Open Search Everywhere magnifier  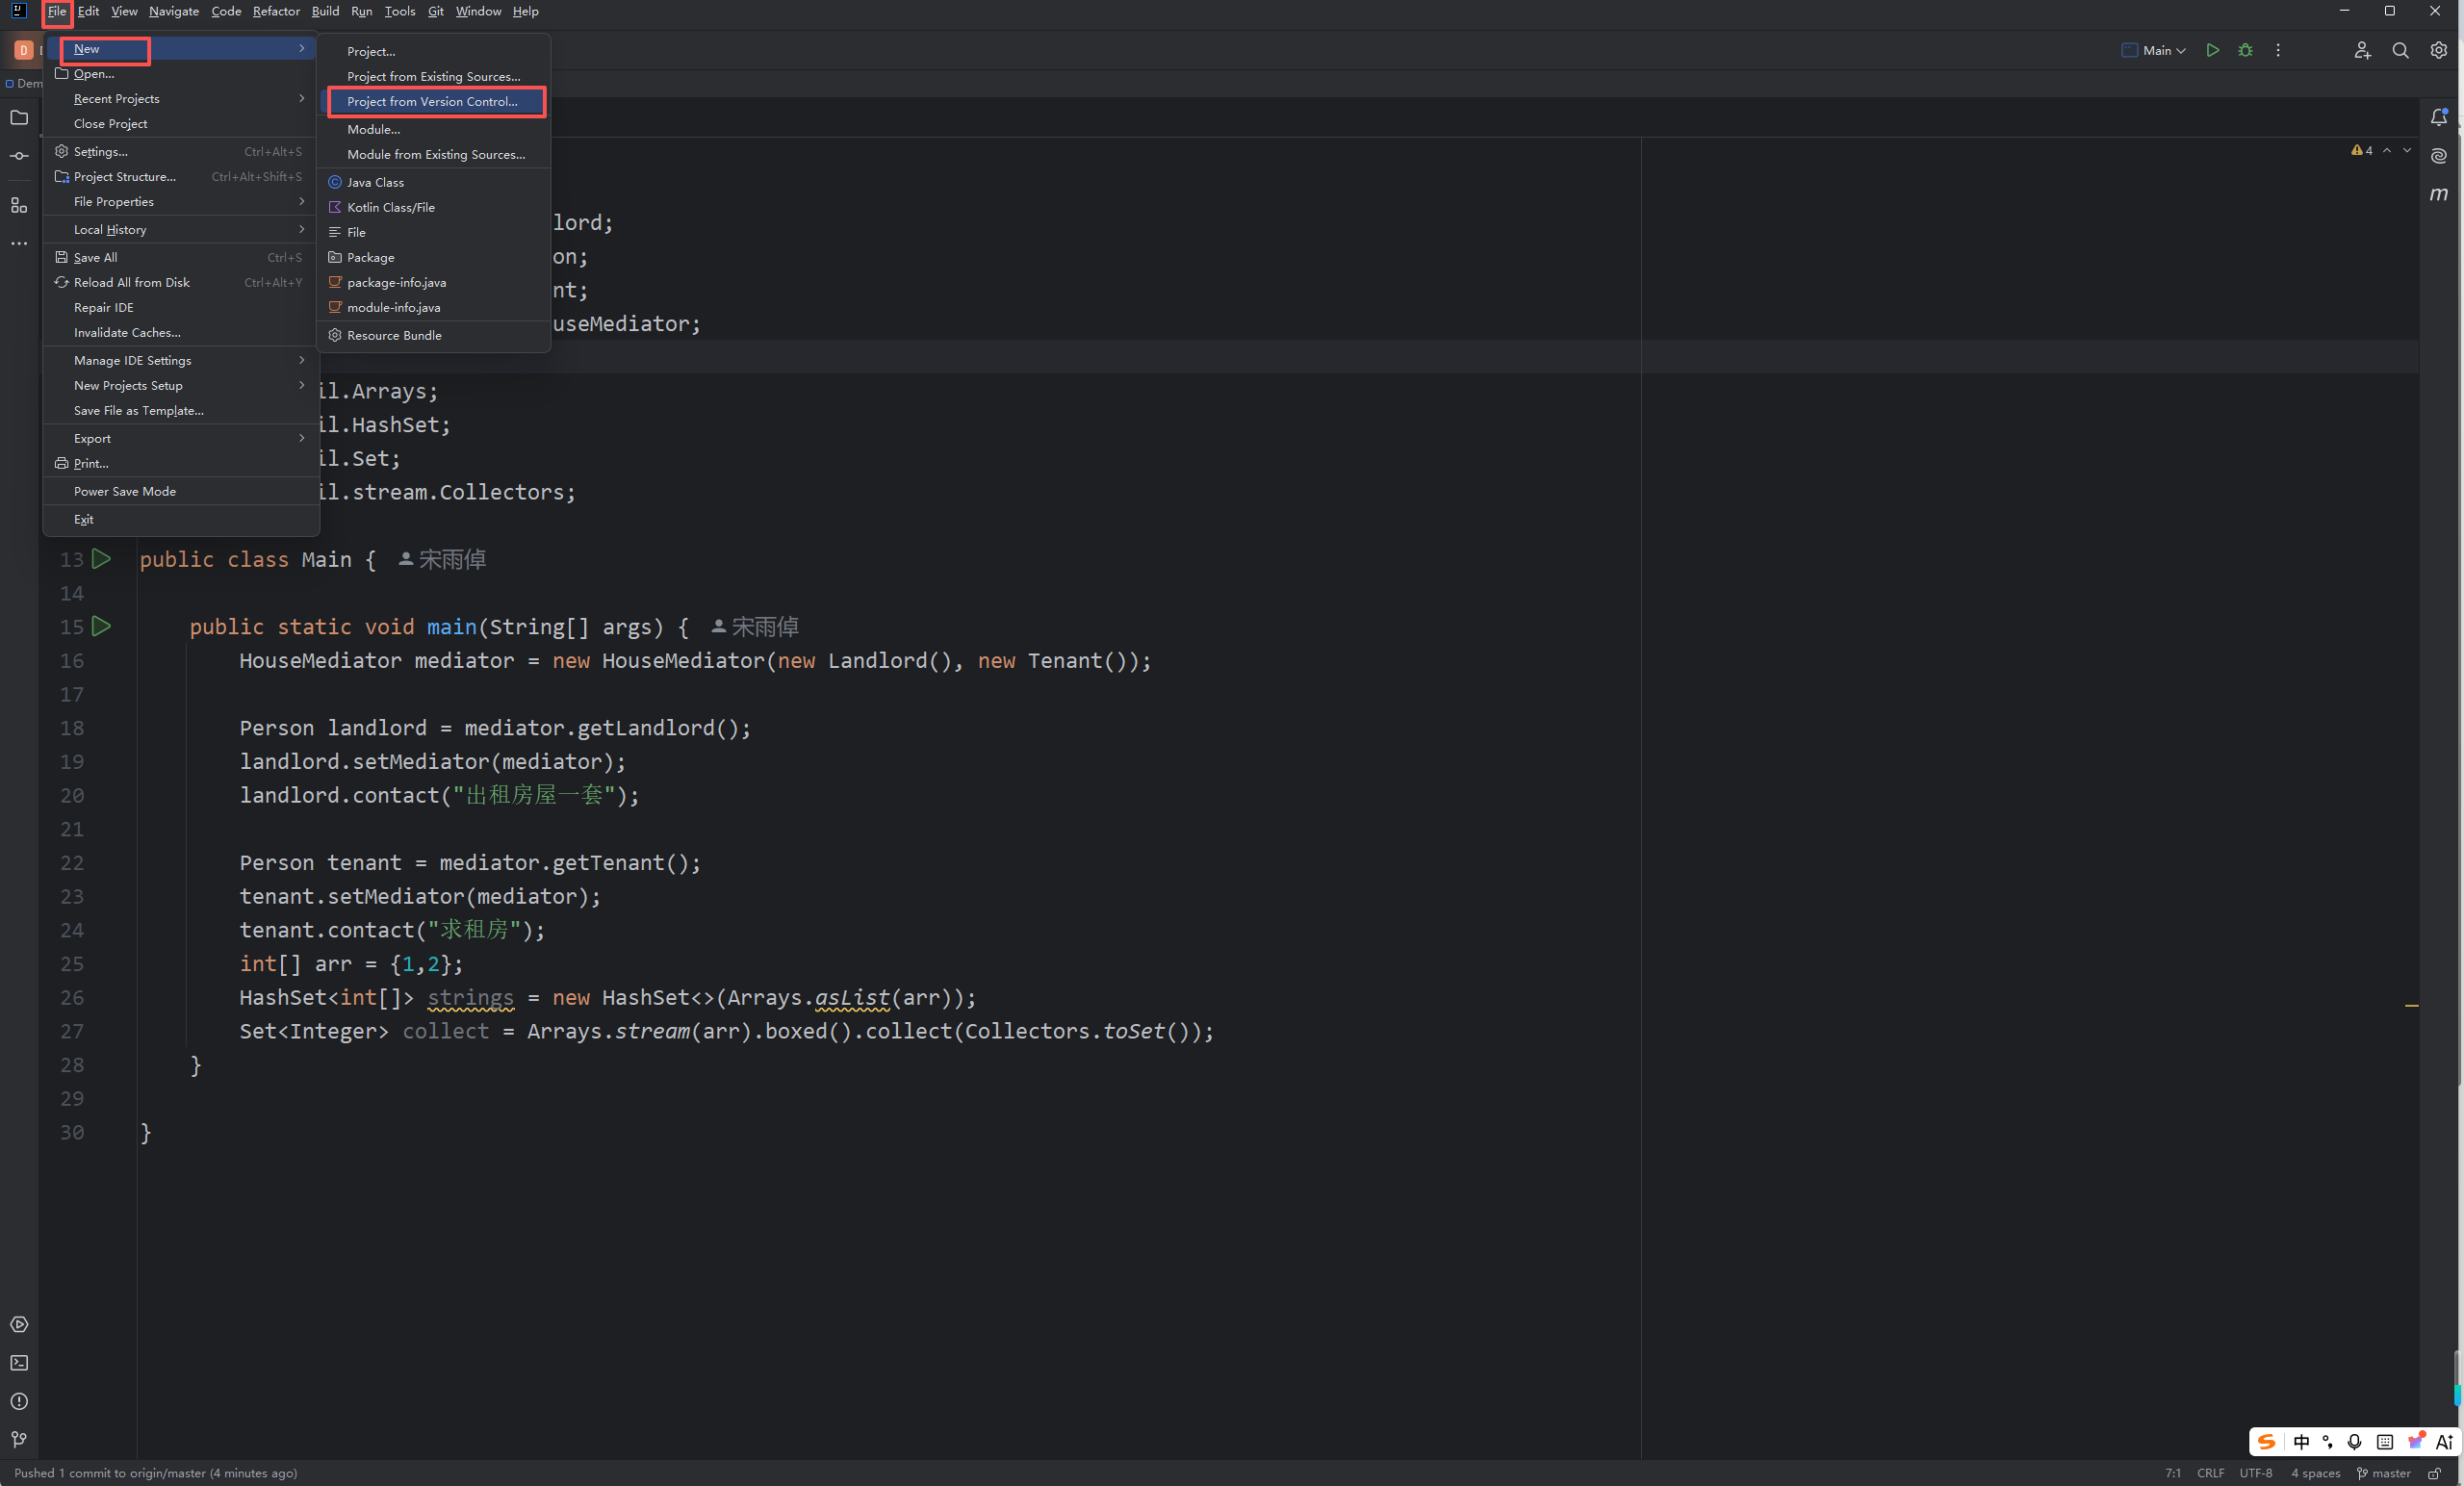click(2400, 50)
